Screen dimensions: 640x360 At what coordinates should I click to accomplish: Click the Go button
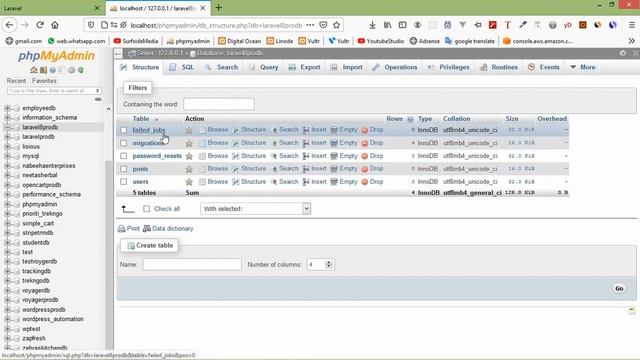pyautogui.click(x=619, y=289)
